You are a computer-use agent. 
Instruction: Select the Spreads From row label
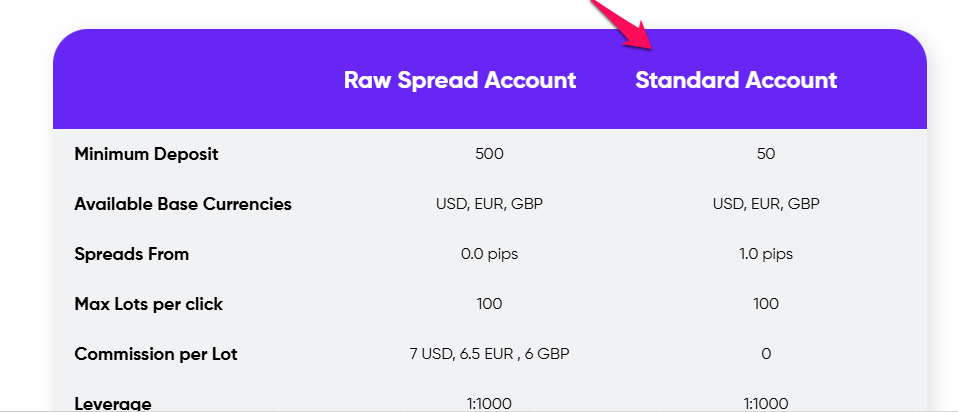131,254
